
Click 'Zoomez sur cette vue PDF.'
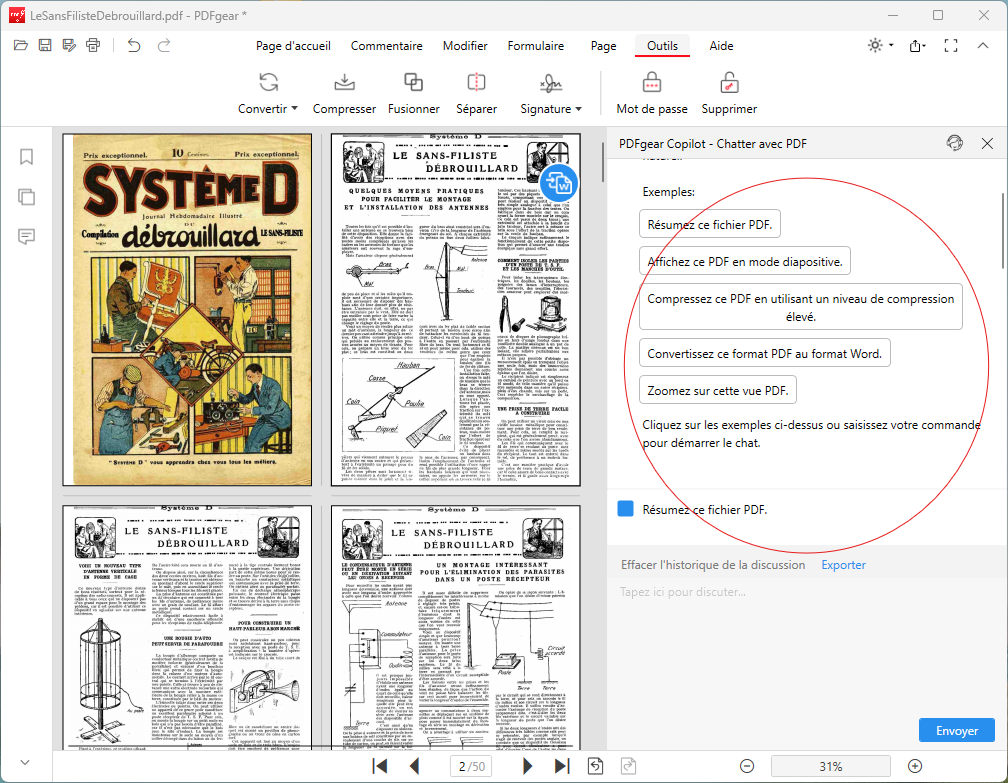(717, 391)
